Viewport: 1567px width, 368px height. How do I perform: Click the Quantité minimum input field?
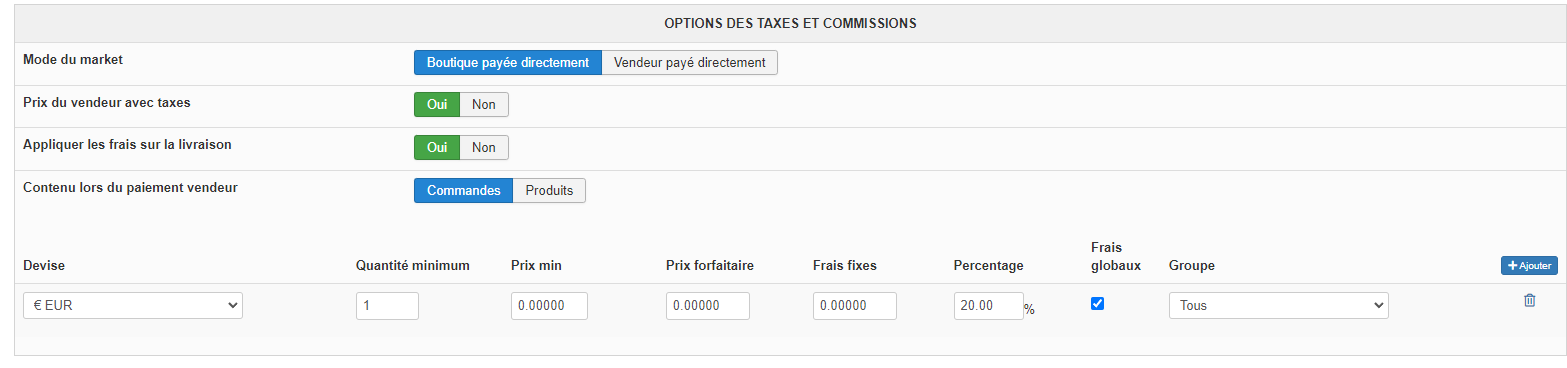[x=387, y=306]
